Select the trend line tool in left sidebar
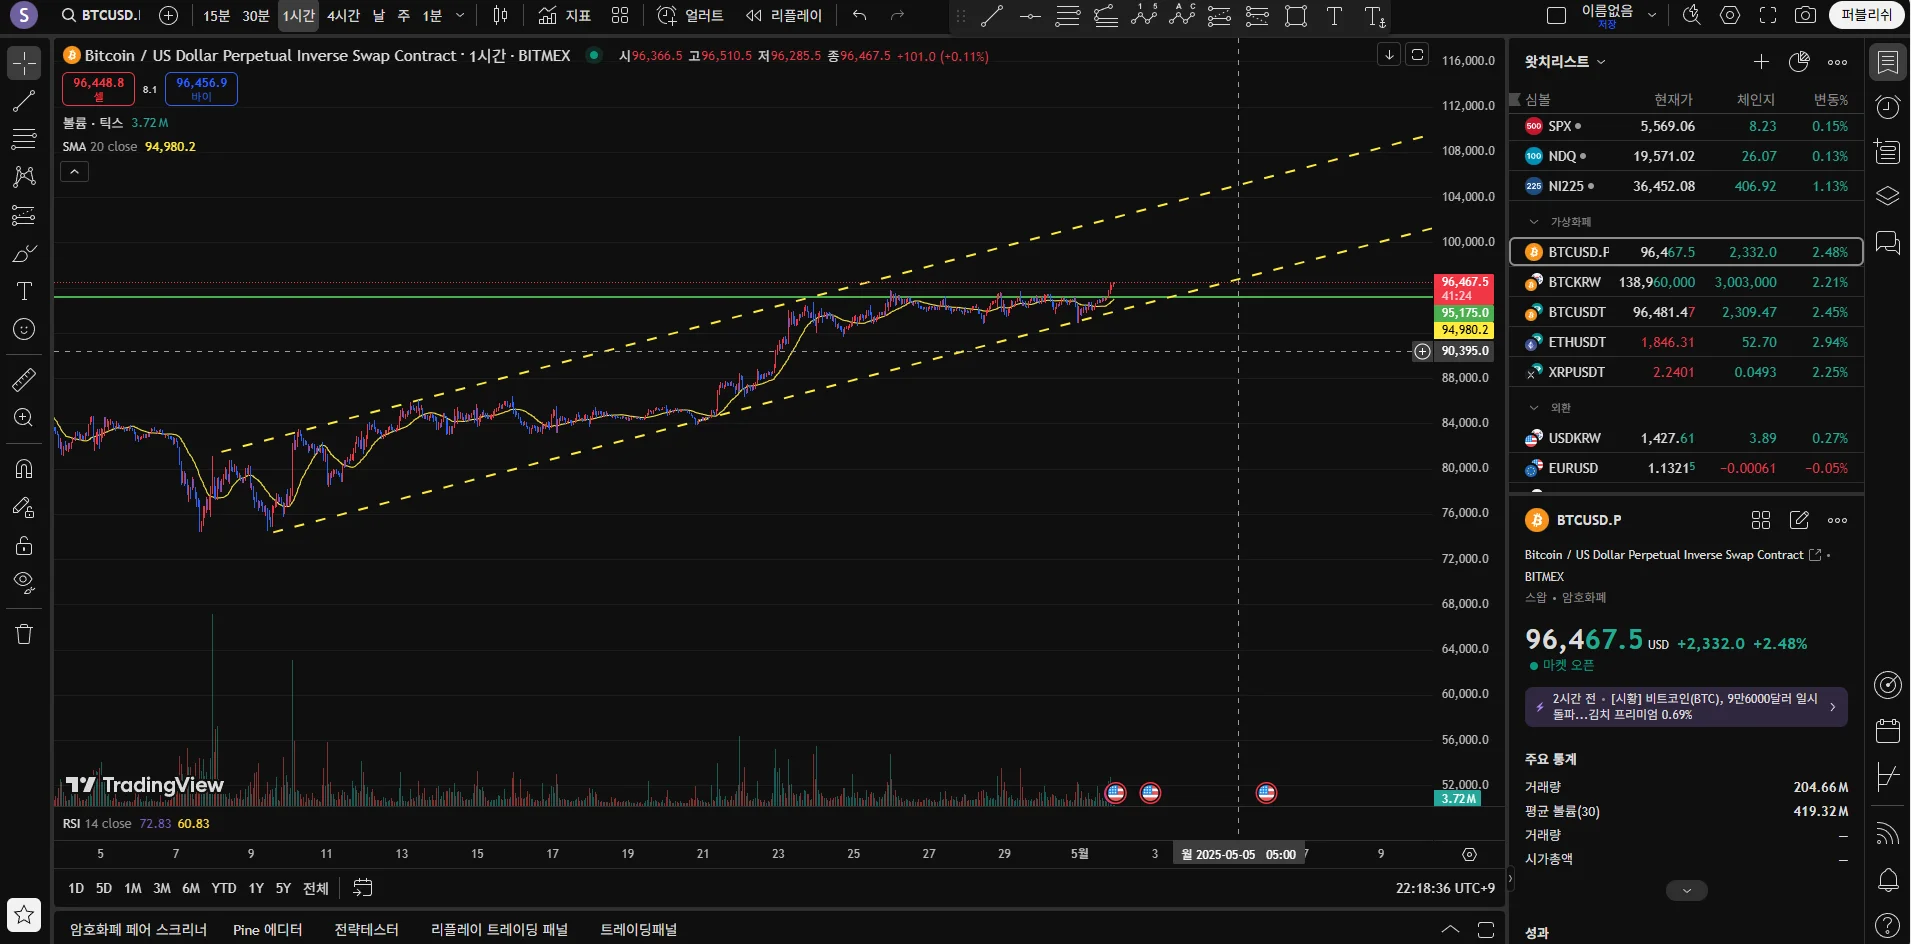This screenshot has width=1911, height=944. pos(24,101)
